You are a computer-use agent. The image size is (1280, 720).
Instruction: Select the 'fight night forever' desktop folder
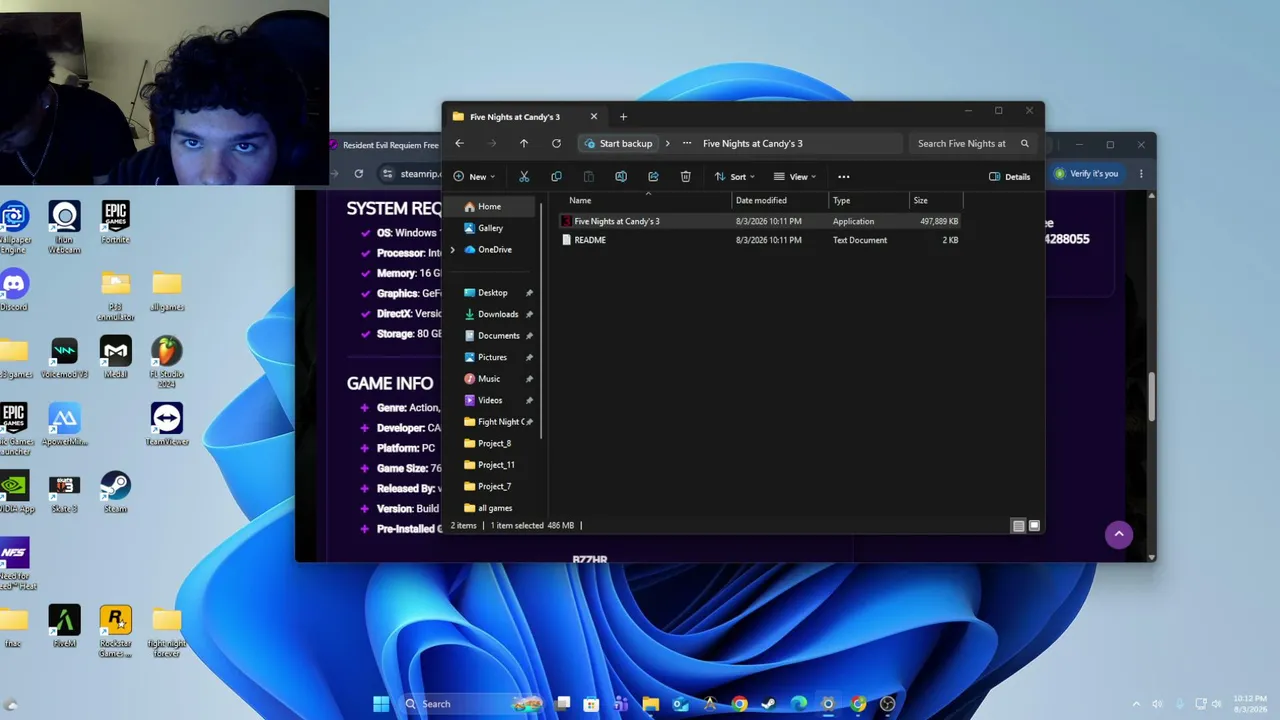167,631
